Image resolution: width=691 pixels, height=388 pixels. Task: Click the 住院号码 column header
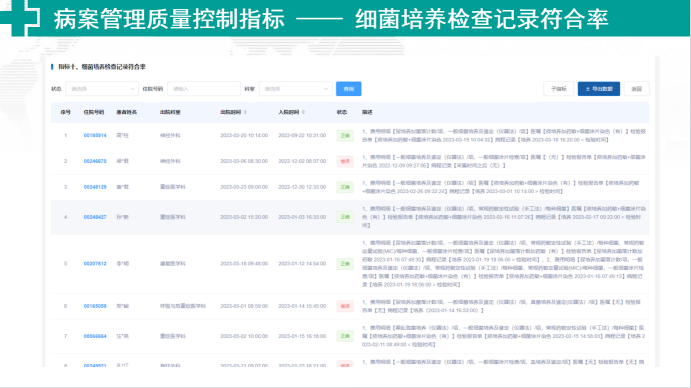[x=94, y=112]
